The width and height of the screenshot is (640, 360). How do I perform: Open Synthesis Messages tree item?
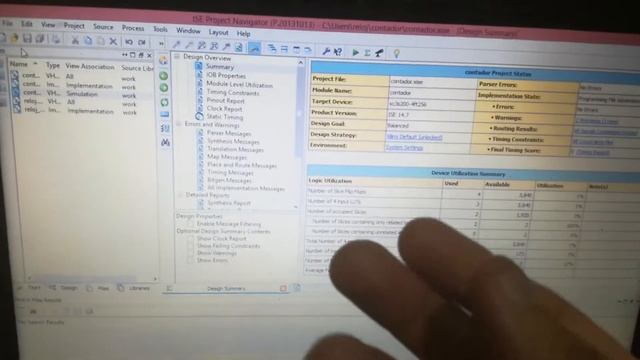pos(233,141)
